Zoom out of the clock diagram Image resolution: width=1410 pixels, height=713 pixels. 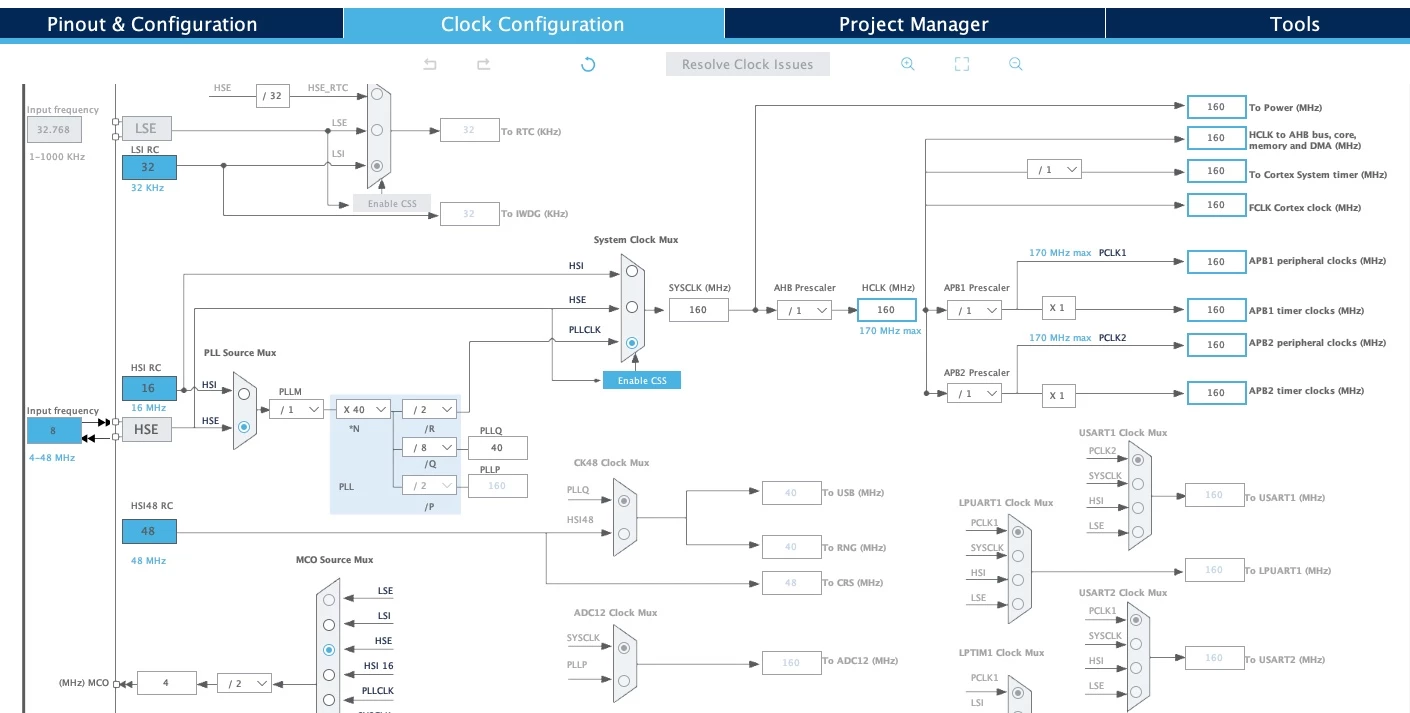pos(1016,64)
